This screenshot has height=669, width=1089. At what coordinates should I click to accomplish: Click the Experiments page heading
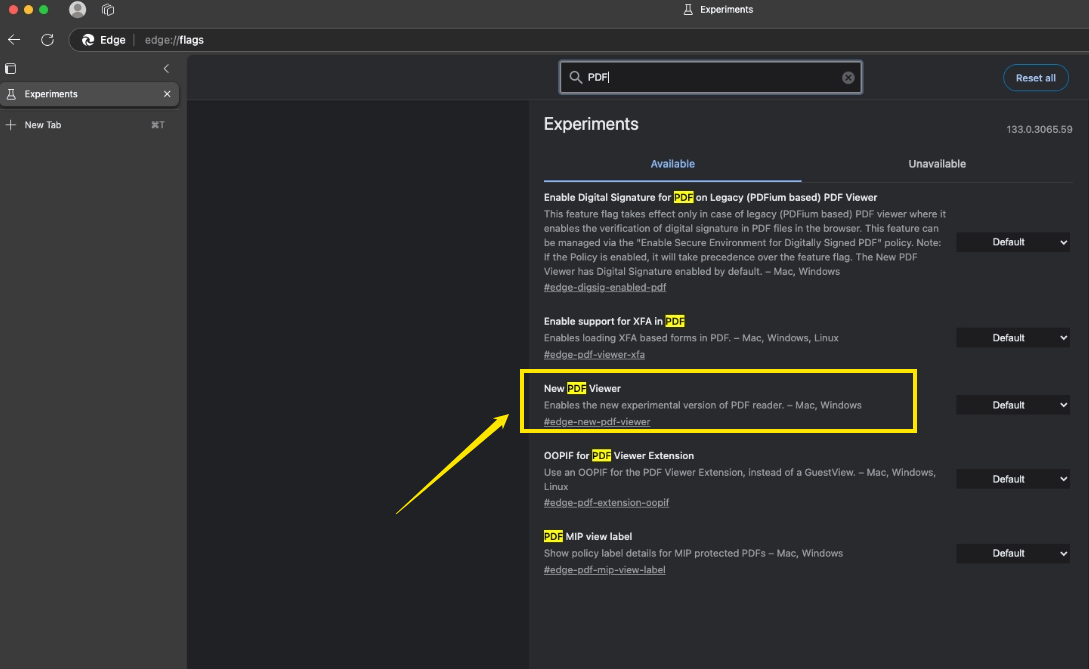[x=591, y=124]
